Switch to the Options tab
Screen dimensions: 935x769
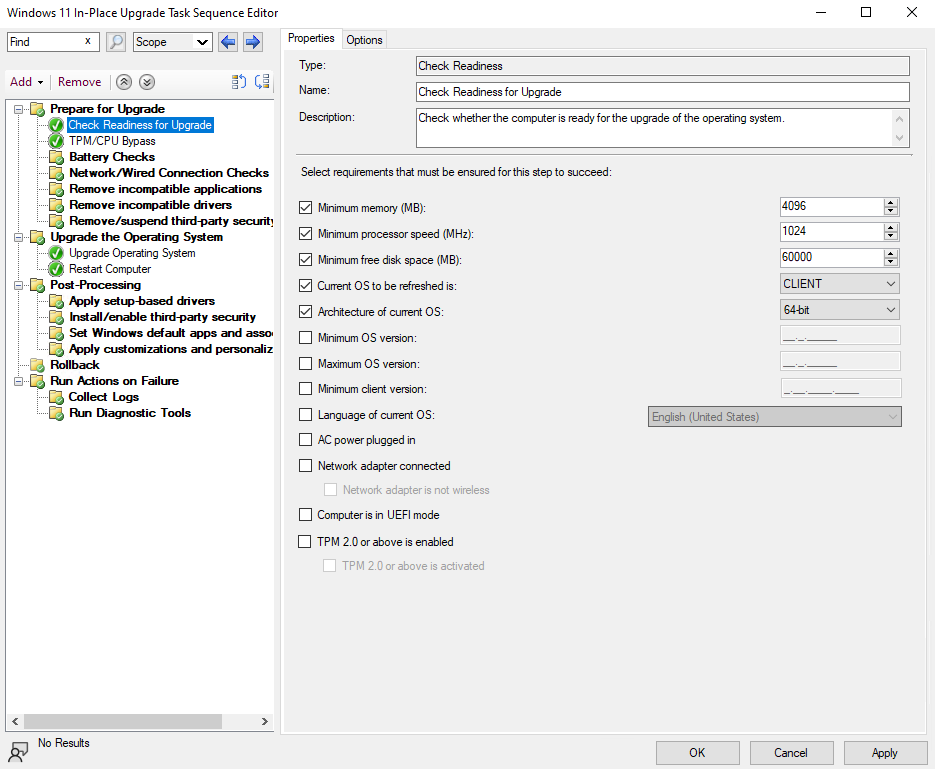[364, 40]
